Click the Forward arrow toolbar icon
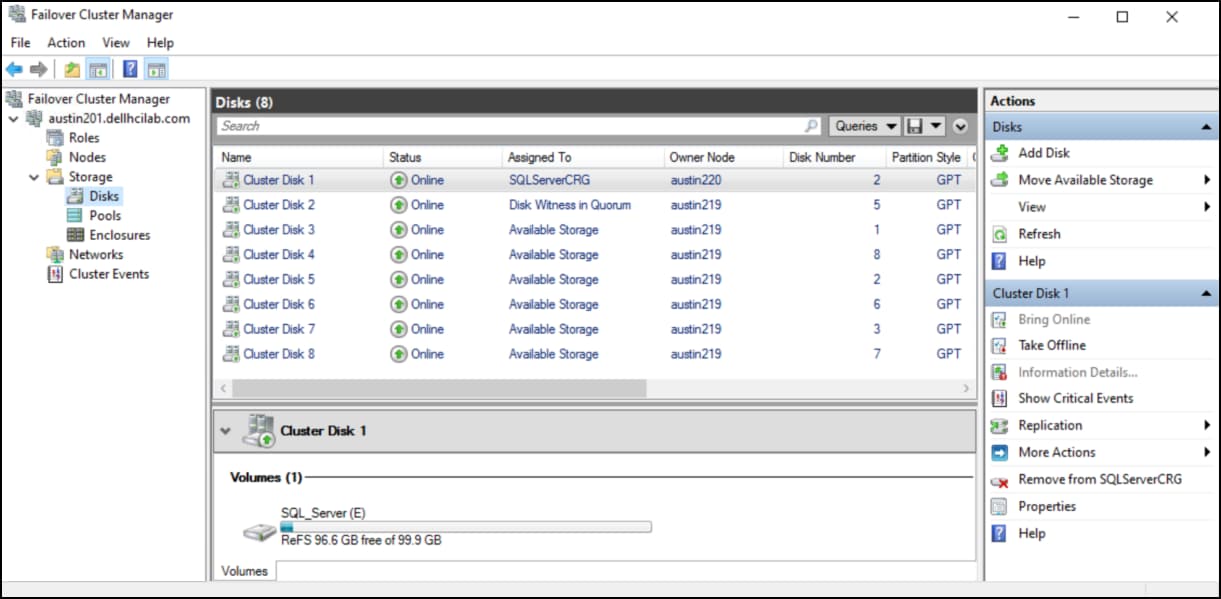 [38, 69]
